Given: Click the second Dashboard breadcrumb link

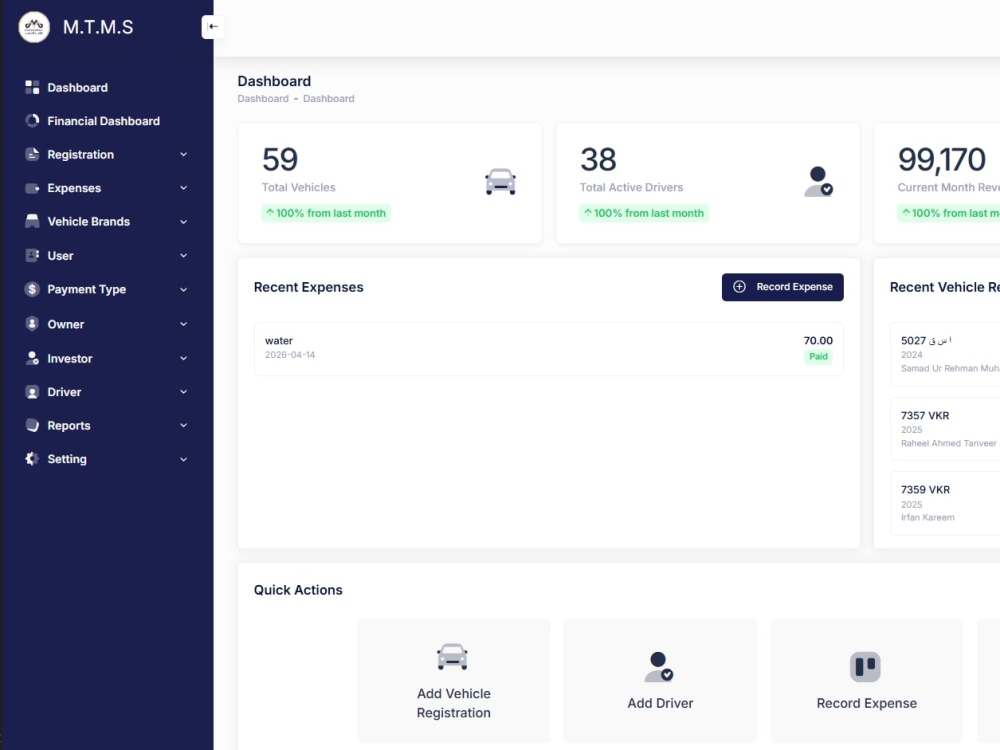Looking at the screenshot, I should click(x=328, y=98).
